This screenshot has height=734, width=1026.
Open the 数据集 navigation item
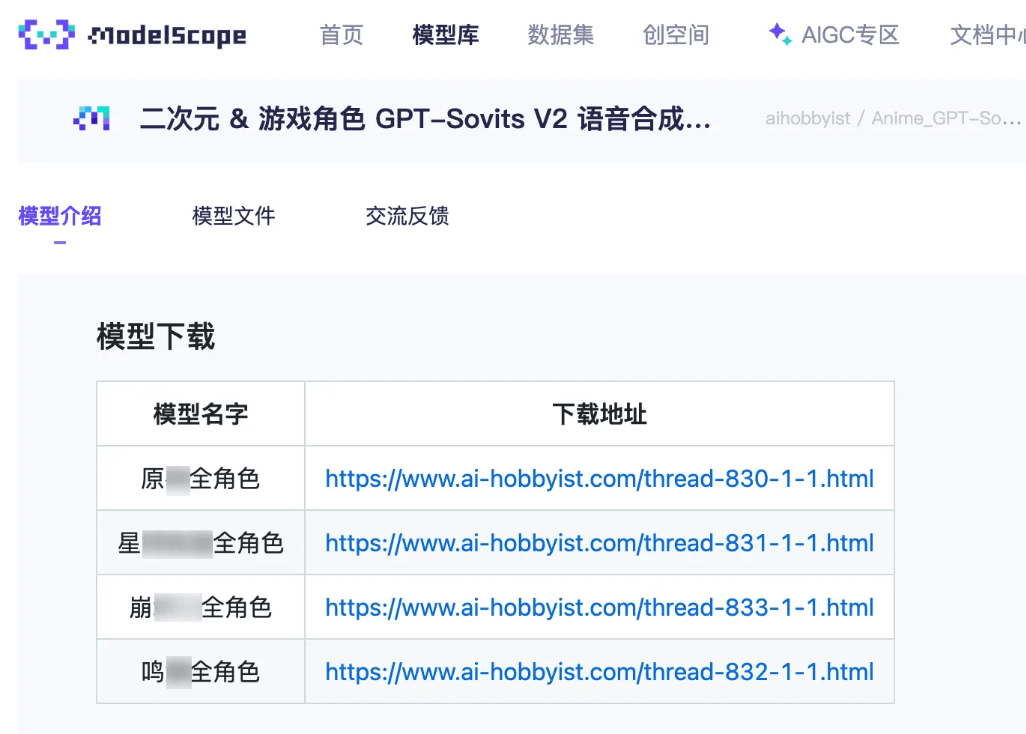560,35
